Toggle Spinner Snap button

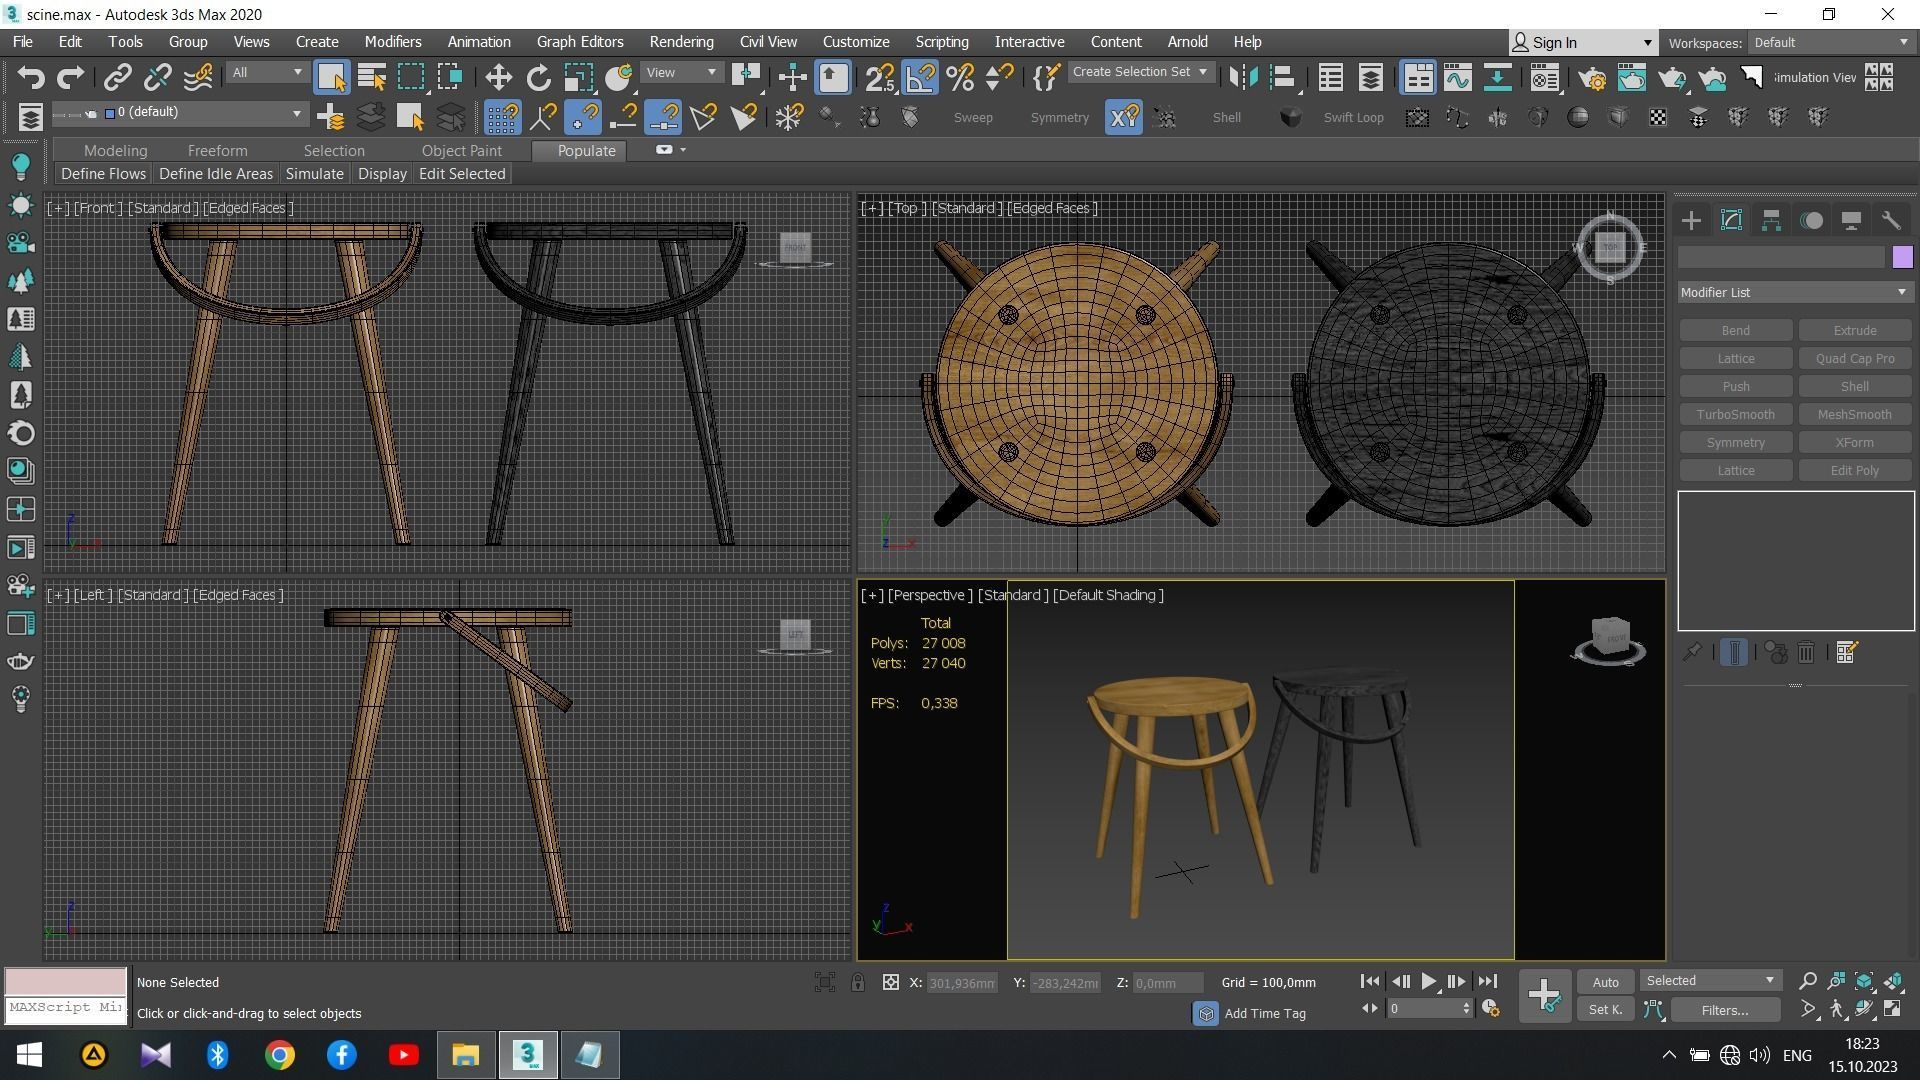[x=1000, y=77]
